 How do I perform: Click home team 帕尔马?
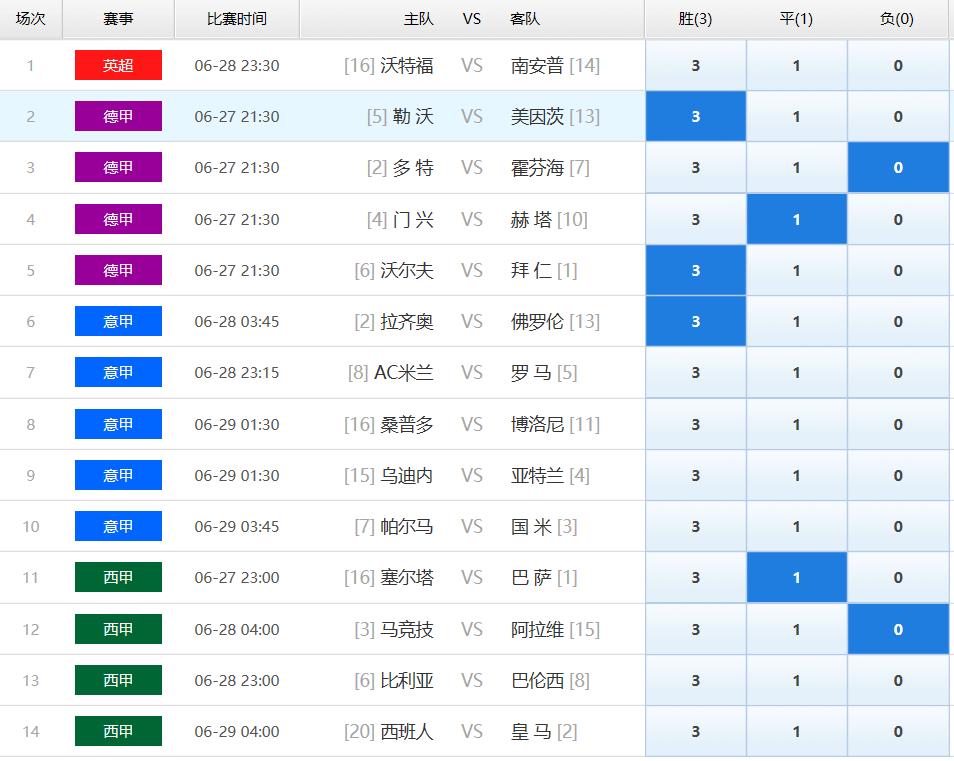(x=406, y=526)
